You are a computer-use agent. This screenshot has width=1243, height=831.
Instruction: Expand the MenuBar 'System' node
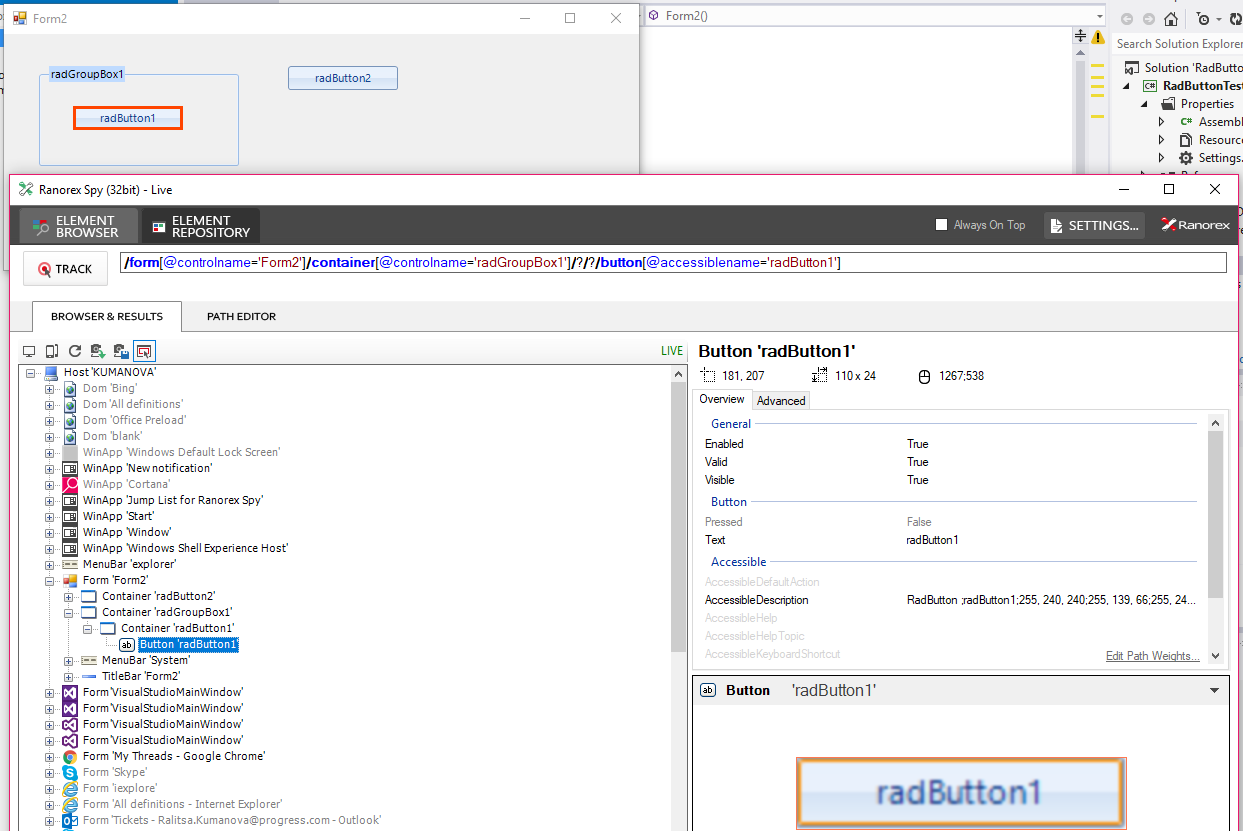click(x=69, y=660)
